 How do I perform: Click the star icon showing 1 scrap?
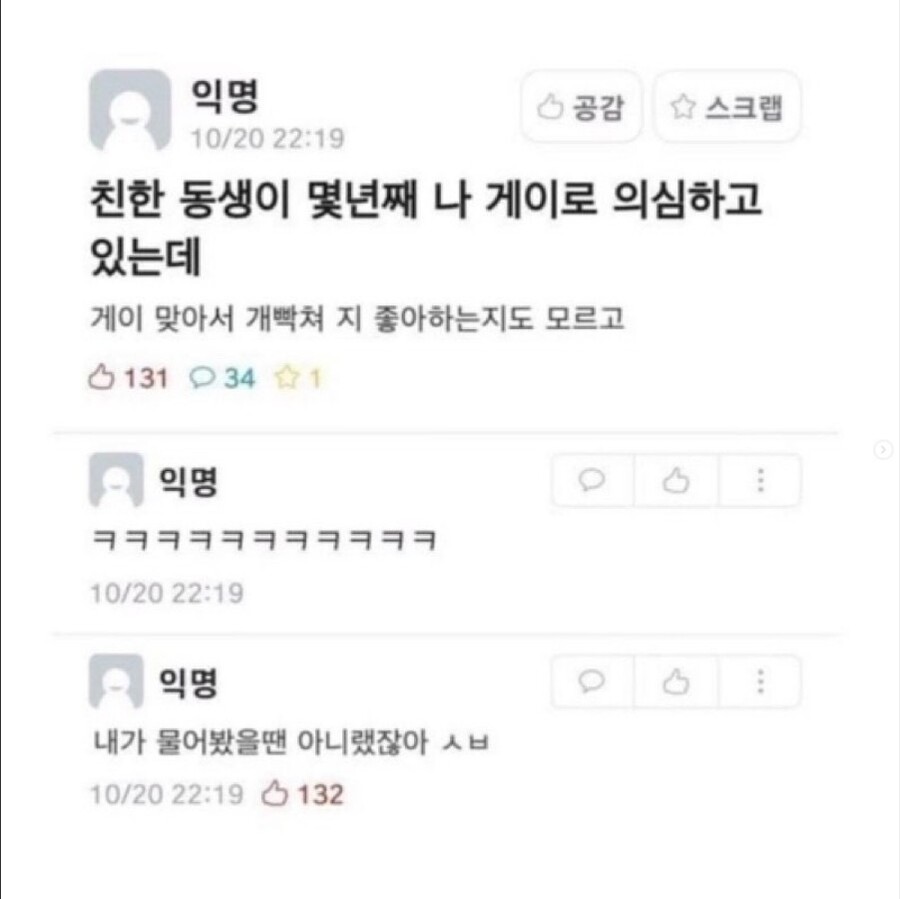(286, 377)
